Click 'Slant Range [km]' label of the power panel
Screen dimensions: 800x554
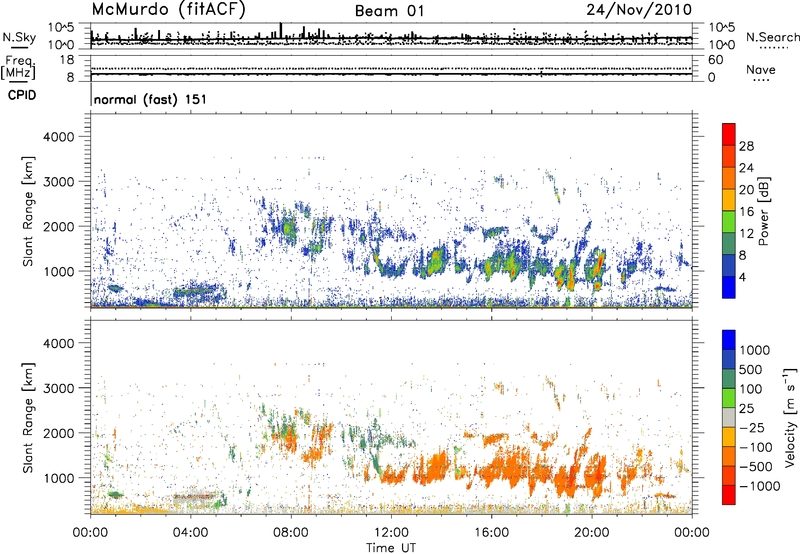click(29, 211)
